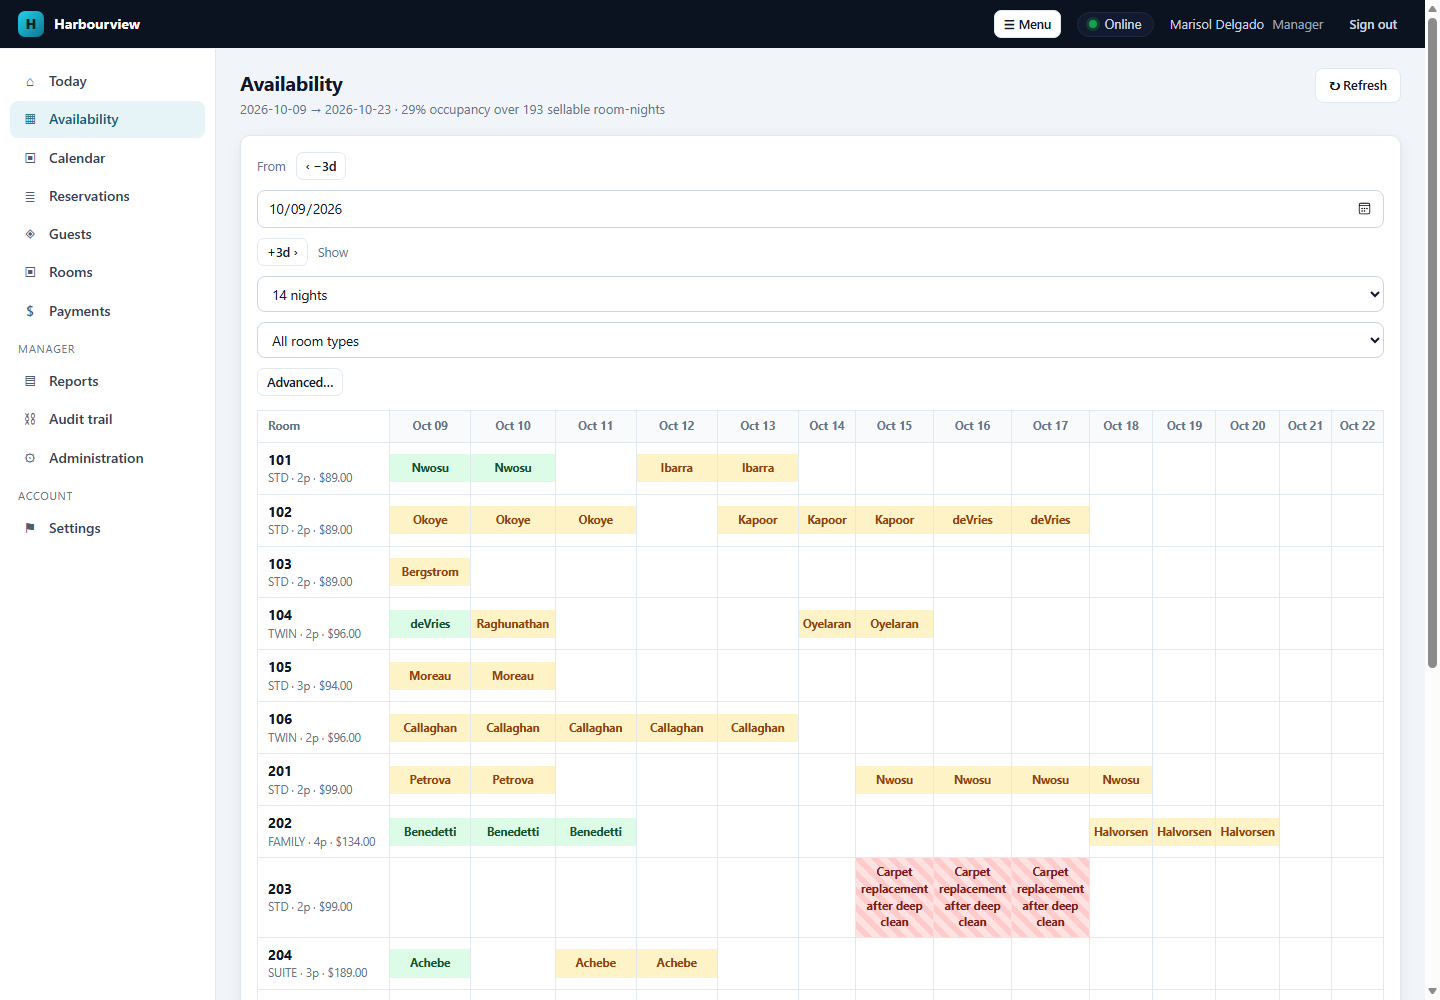This screenshot has height=1000, width=1440.
Task: Click the Settings flag icon in the sidebar
Action: pos(30,528)
